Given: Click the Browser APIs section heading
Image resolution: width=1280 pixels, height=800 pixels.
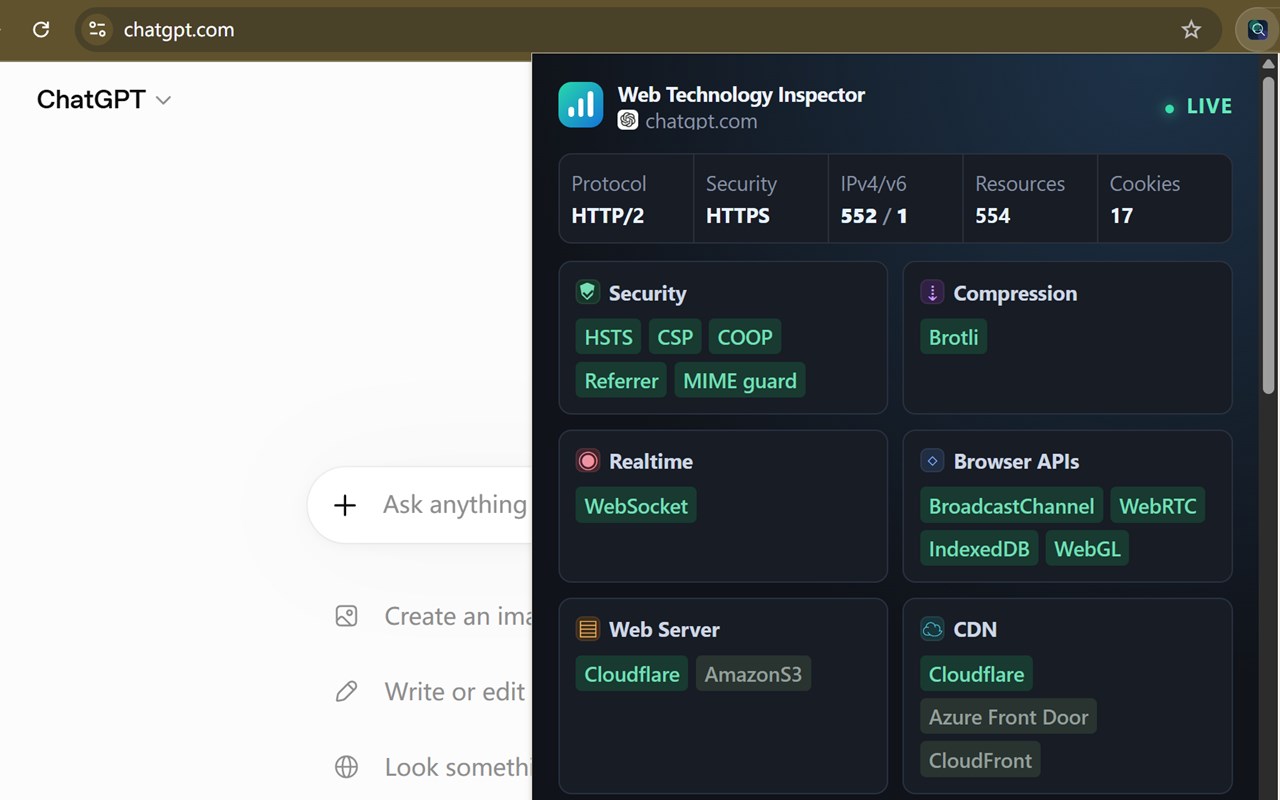Looking at the screenshot, I should tap(1016, 461).
